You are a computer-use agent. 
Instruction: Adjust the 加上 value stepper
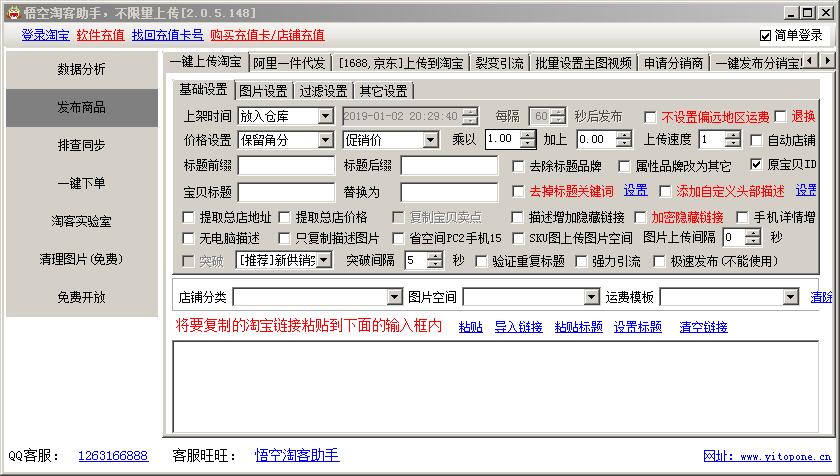coord(624,140)
